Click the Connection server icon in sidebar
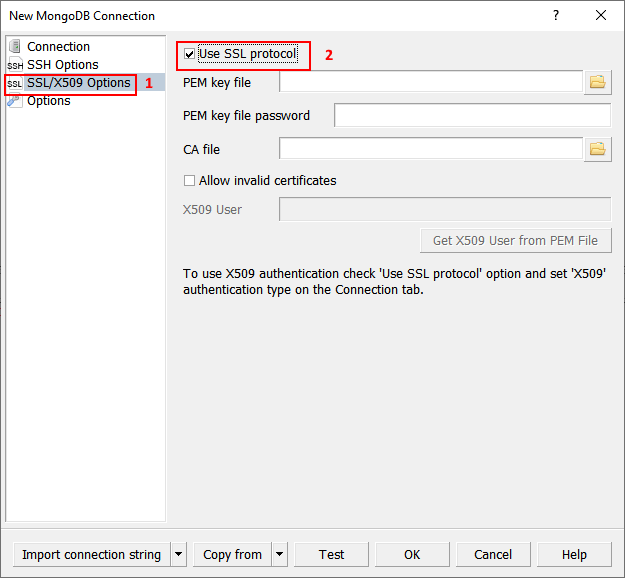The image size is (625, 578). (15, 46)
